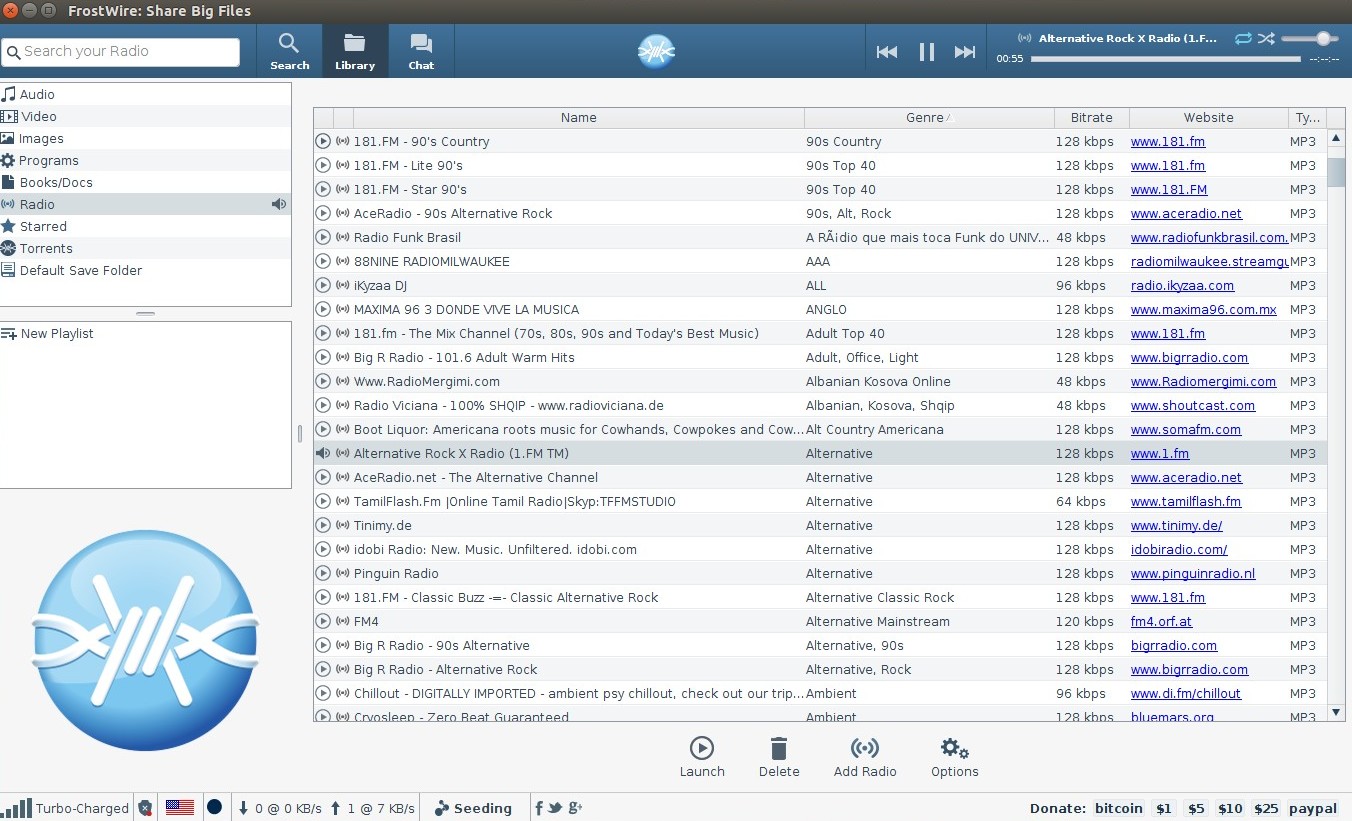Sort by the Bitrate column header

click(x=1091, y=117)
